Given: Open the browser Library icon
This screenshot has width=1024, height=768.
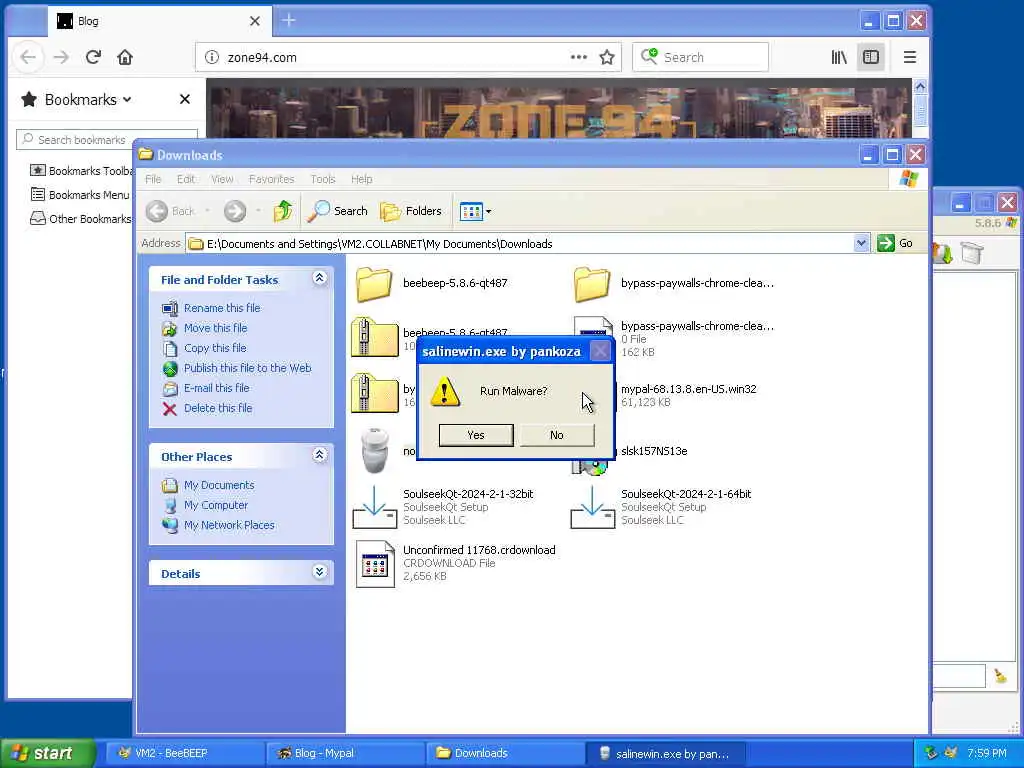Looking at the screenshot, I should (x=839, y=57).
